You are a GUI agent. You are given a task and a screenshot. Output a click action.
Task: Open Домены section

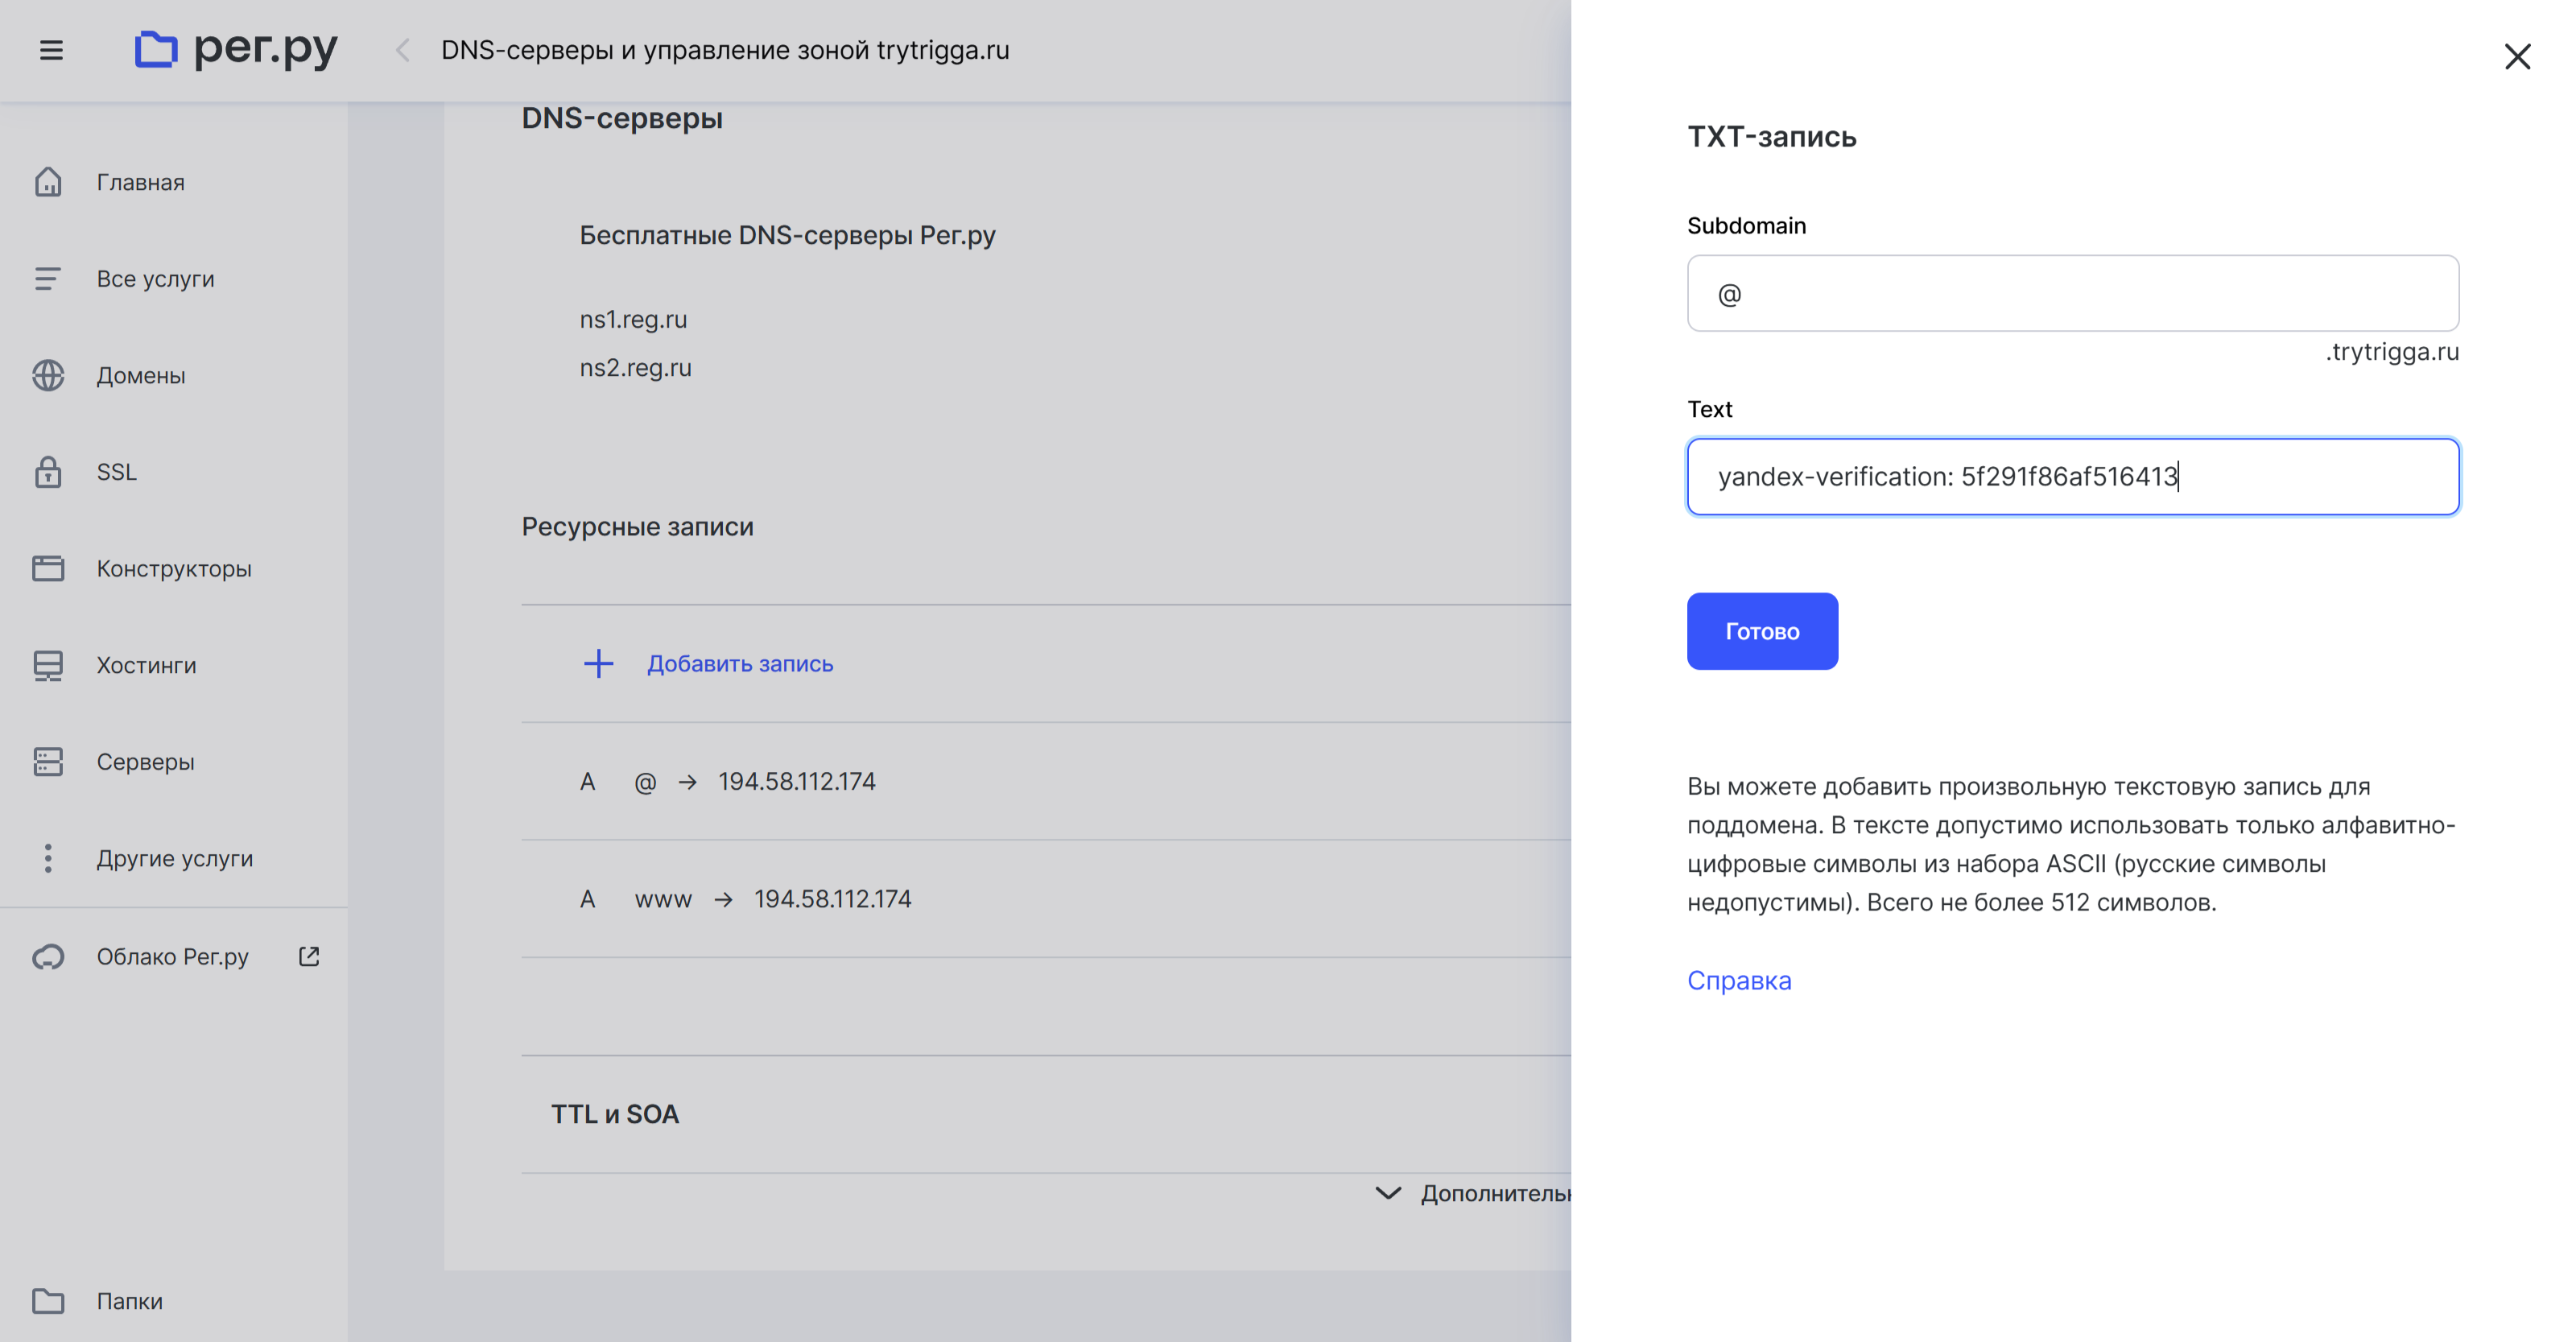pos(141,375)
